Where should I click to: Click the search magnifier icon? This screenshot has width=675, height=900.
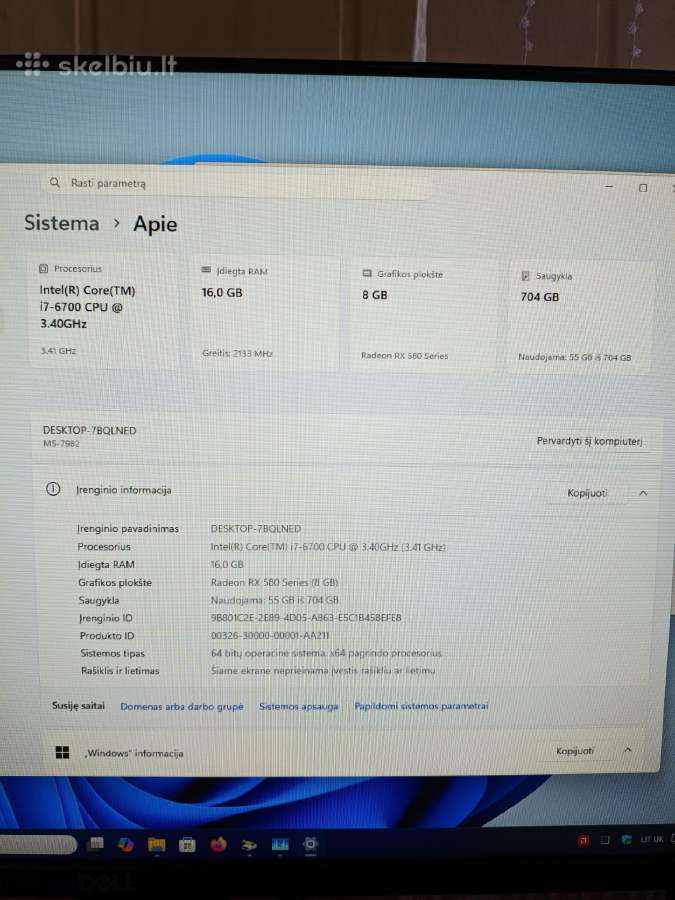tap(55, 183)
